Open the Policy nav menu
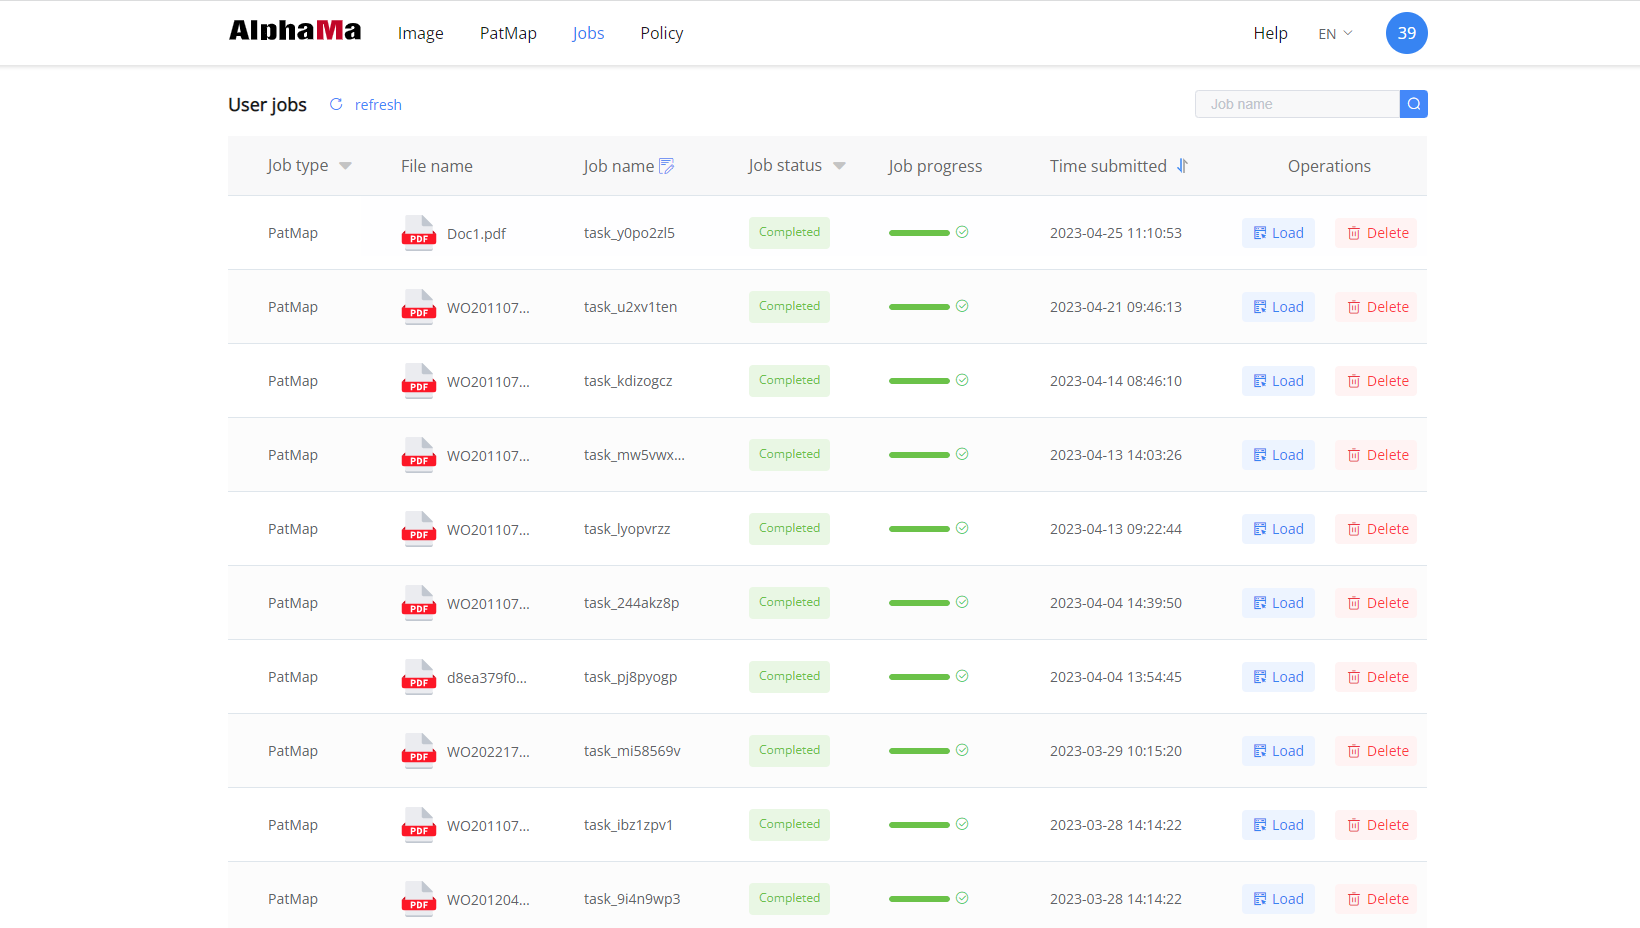 pos(662,33)
